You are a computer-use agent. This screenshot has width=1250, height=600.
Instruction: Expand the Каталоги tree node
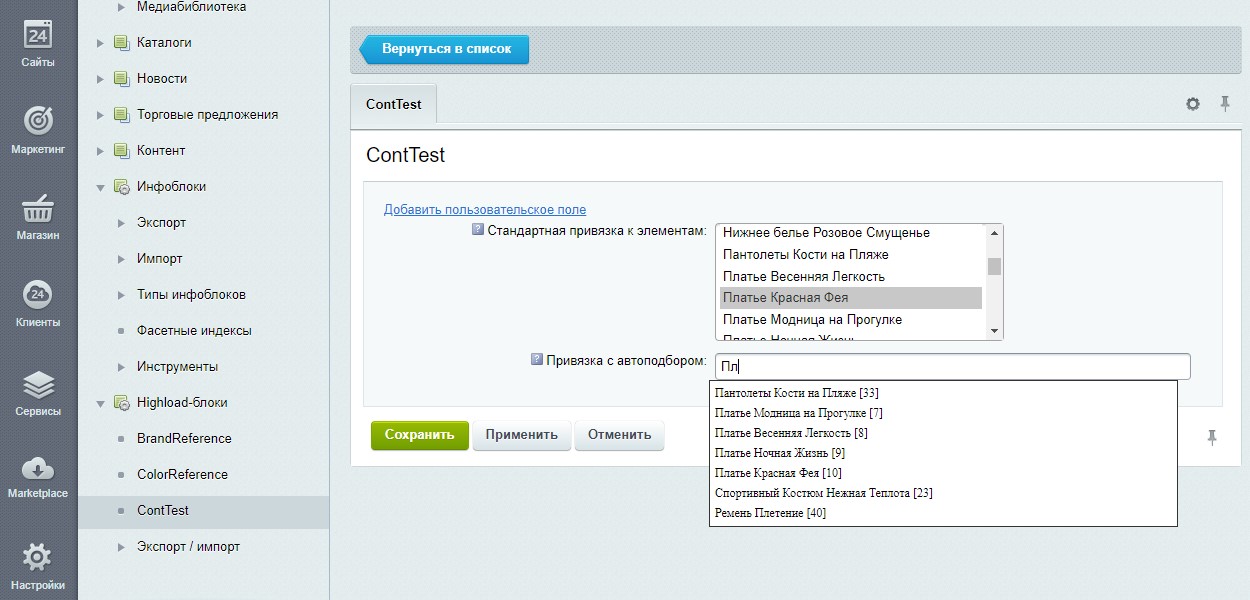(100, 43)
